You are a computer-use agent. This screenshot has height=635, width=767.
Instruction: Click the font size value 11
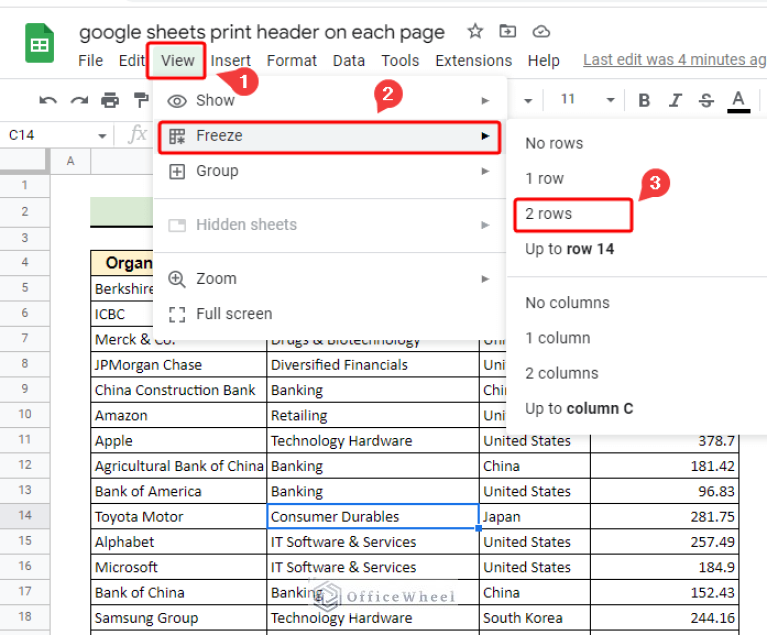567,99
